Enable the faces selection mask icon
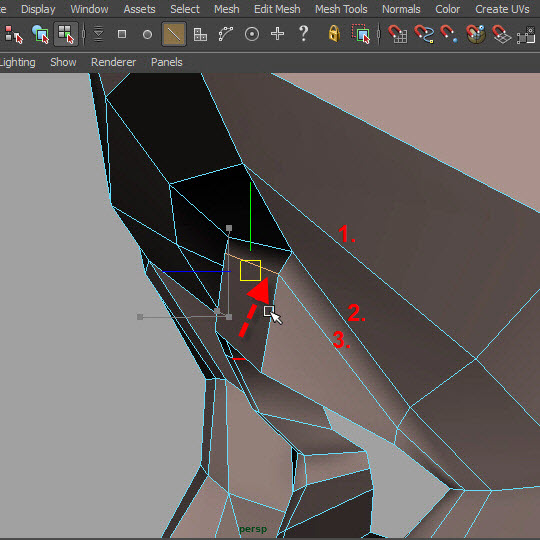 point(200,34)
